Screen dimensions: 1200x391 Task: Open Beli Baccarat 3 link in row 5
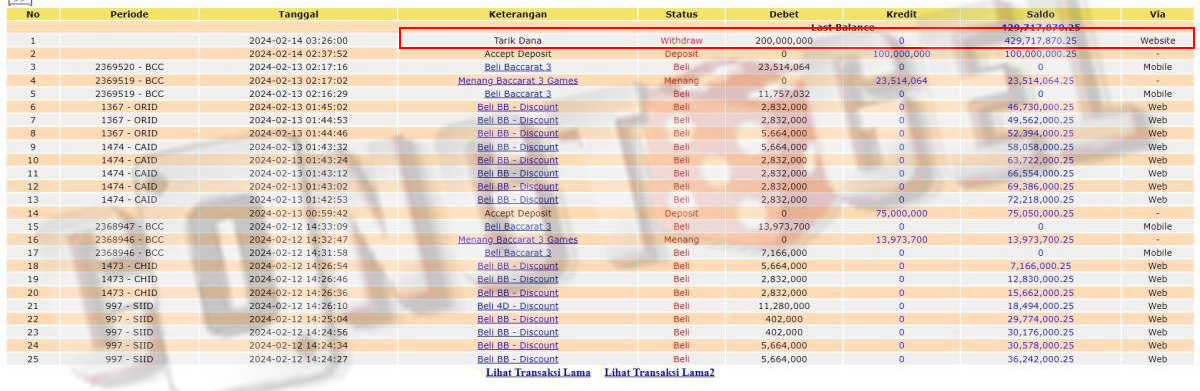point(517,93)
